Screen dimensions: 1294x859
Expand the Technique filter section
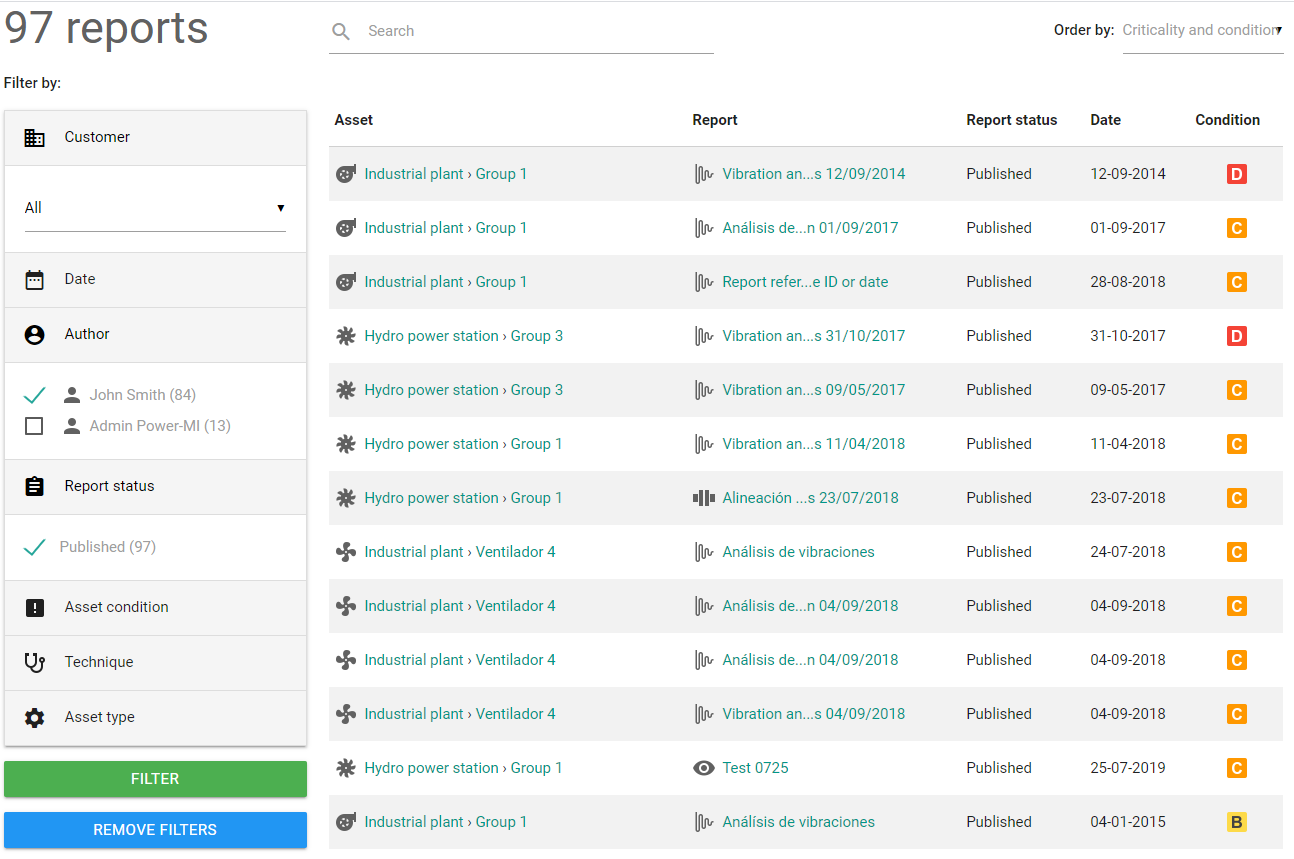tap(155, 663)
